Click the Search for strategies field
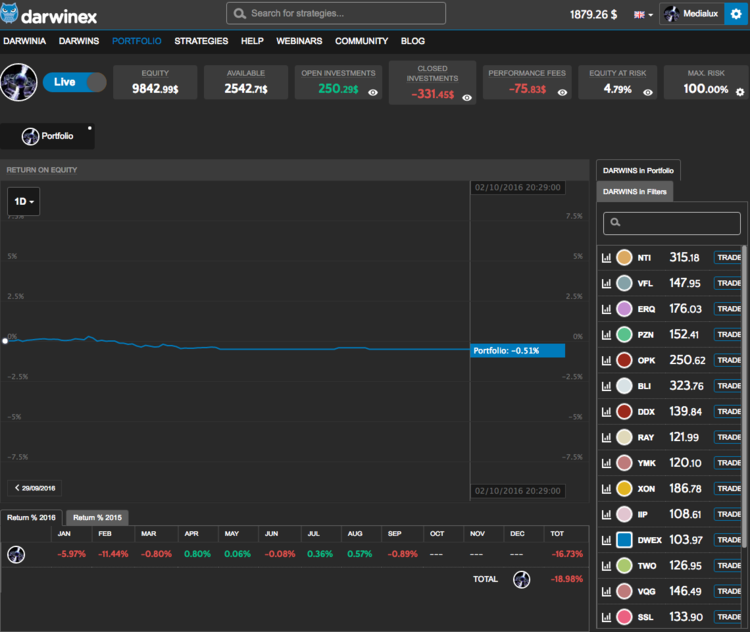Image resolution: width=750 pixels, height=632 pixels. click(336, 13)
